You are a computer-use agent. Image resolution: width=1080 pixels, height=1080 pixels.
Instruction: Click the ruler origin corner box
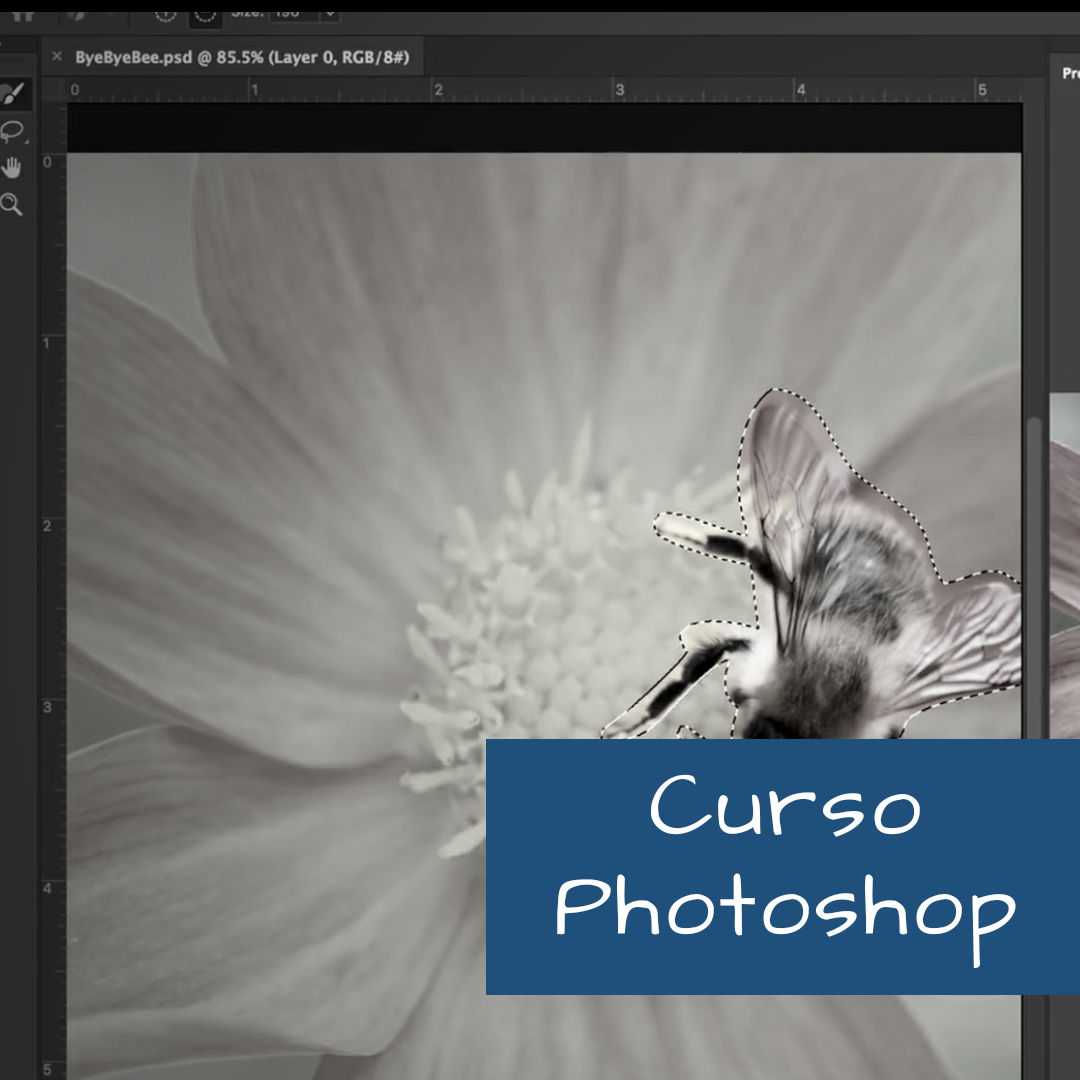(56, 91)
